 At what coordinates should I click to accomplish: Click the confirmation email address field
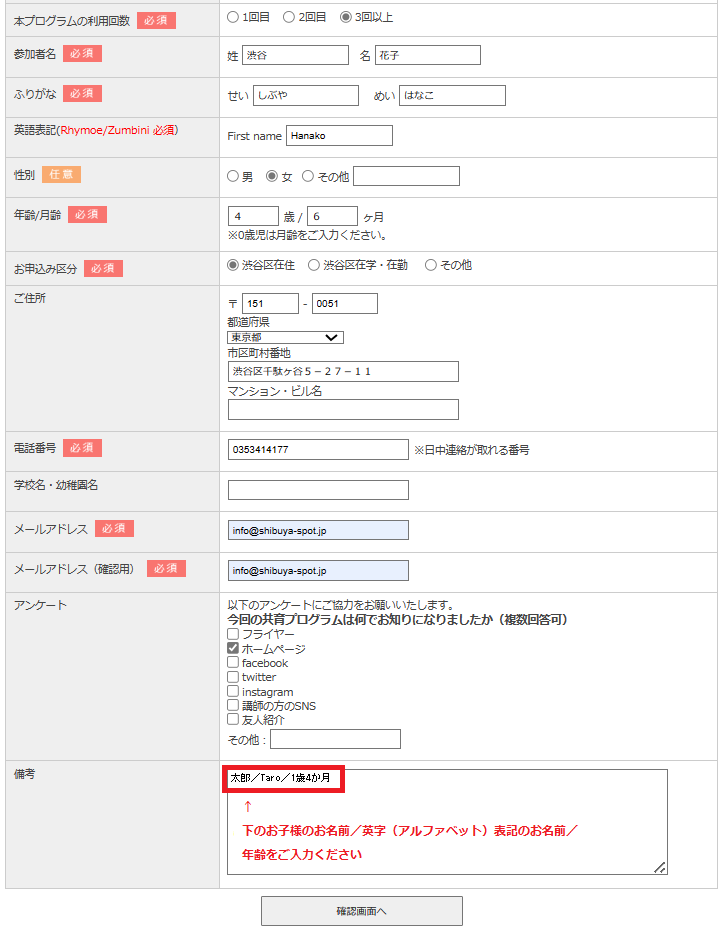click(318, 570)
